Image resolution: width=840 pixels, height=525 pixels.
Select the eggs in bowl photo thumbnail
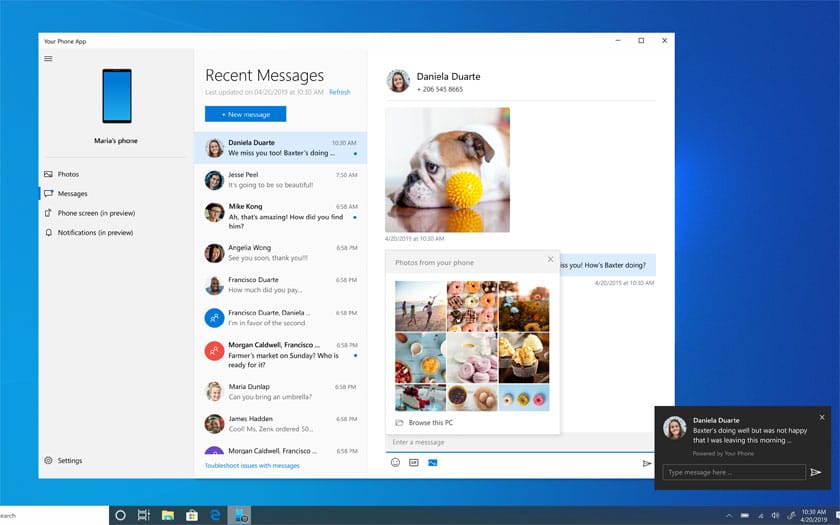click(x=472, y=398)
